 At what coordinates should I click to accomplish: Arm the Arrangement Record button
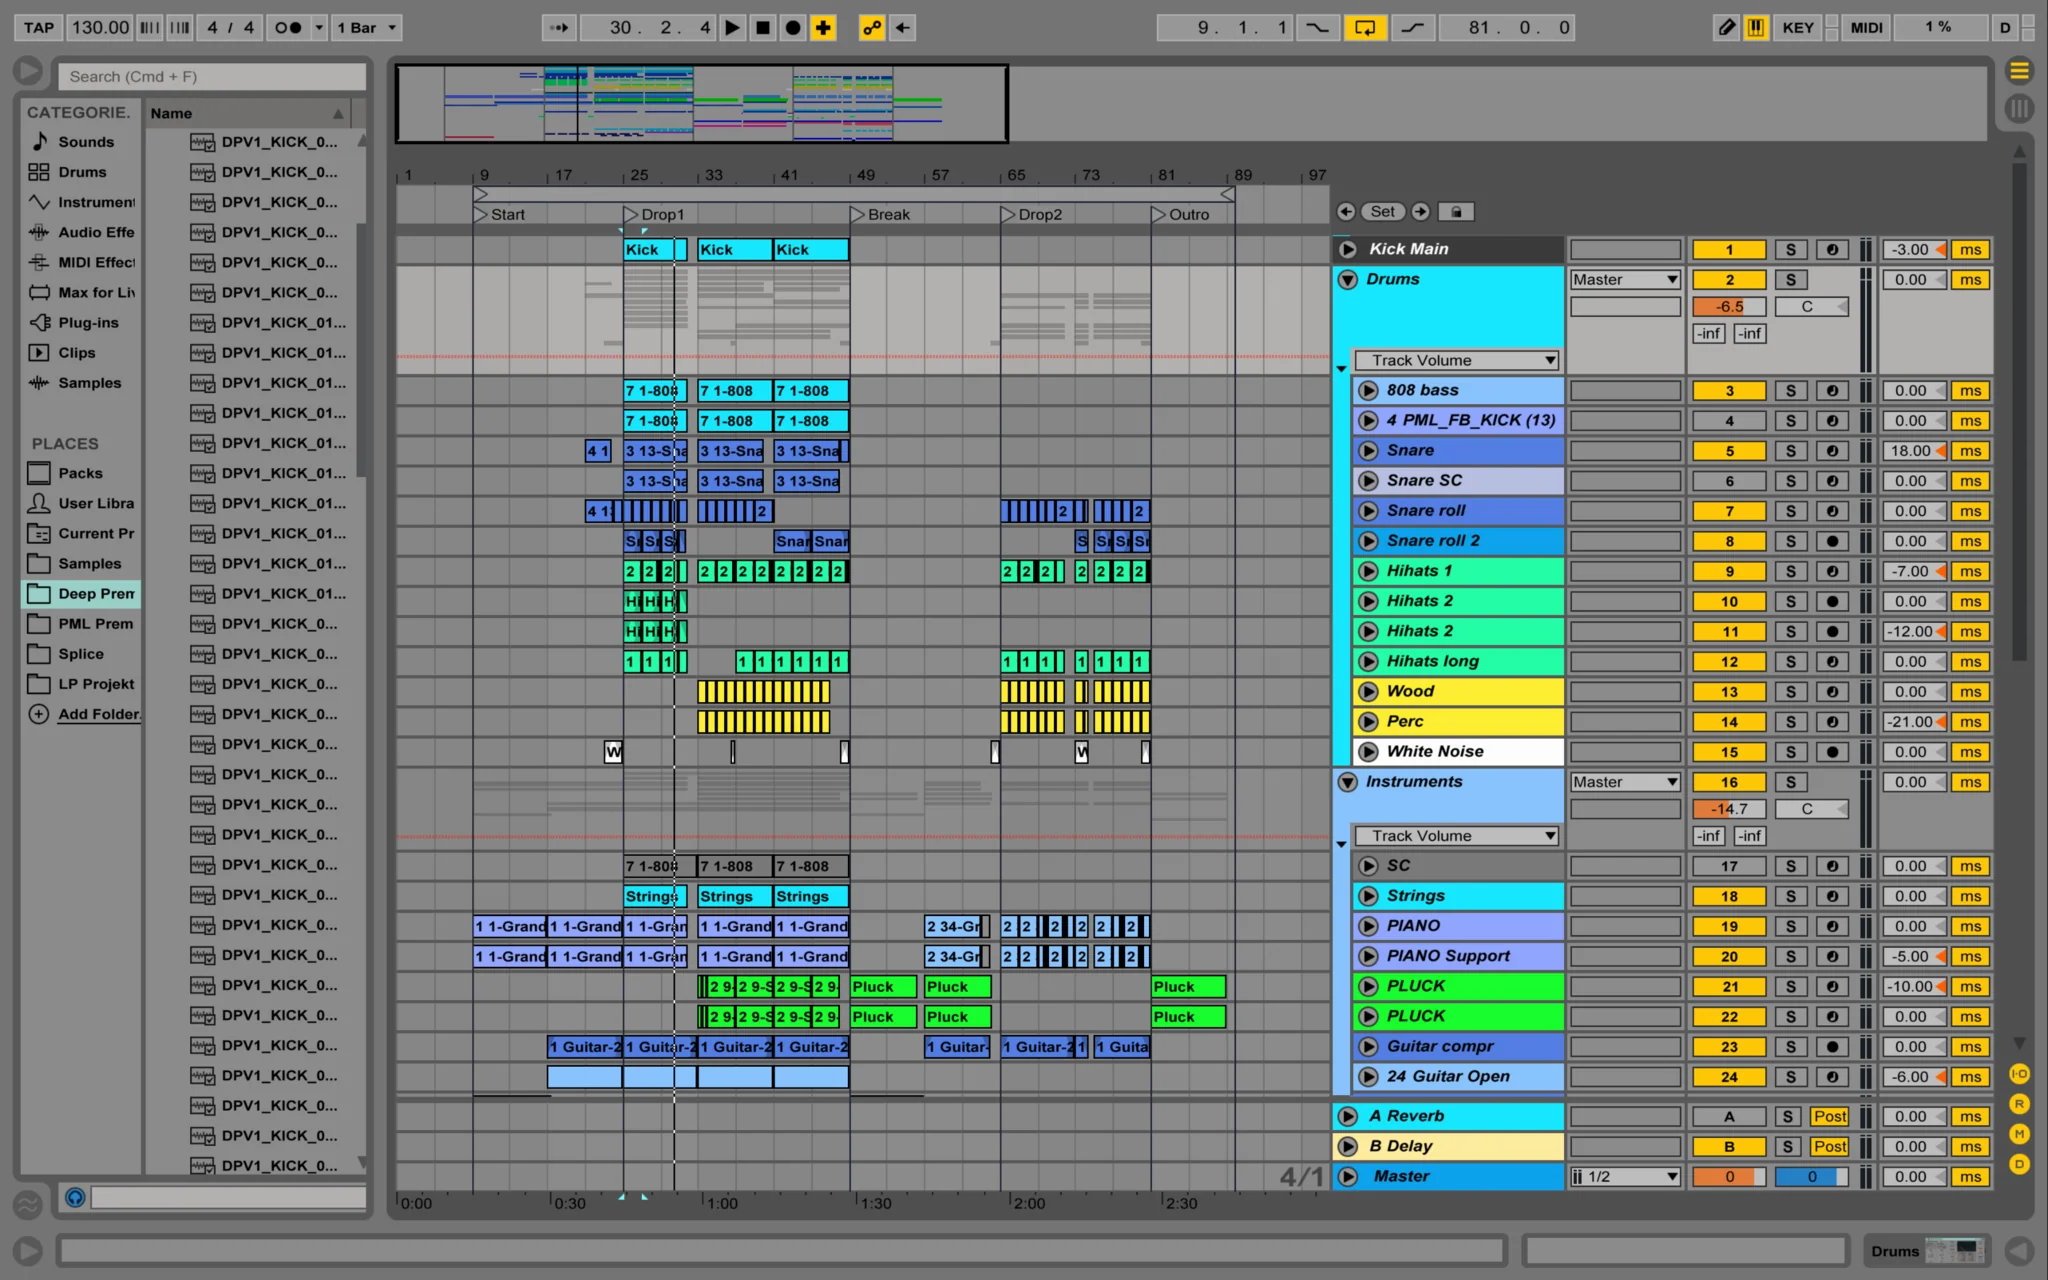(x=793, y=28)
